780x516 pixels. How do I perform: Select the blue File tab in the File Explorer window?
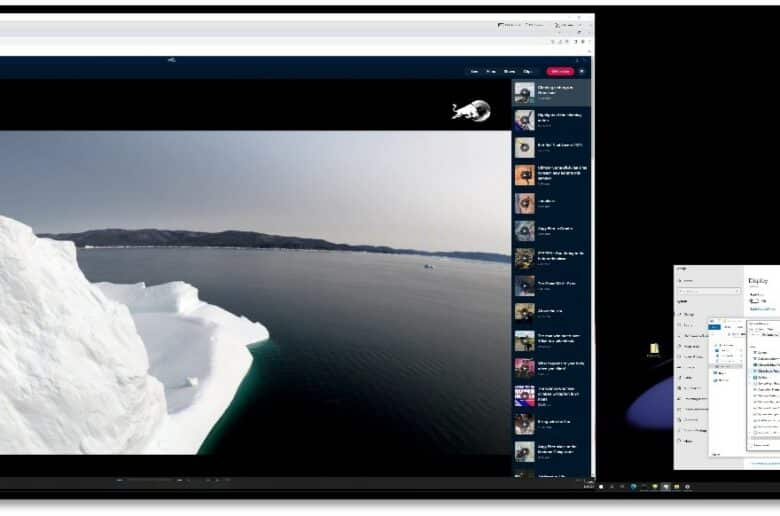coord(714,327)
